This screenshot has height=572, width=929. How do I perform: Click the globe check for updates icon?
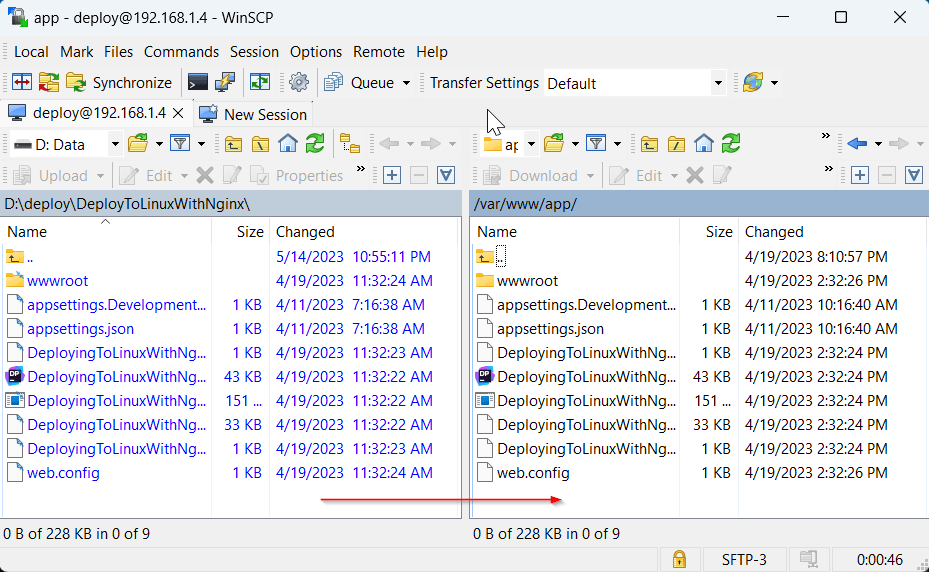[753, 82]
